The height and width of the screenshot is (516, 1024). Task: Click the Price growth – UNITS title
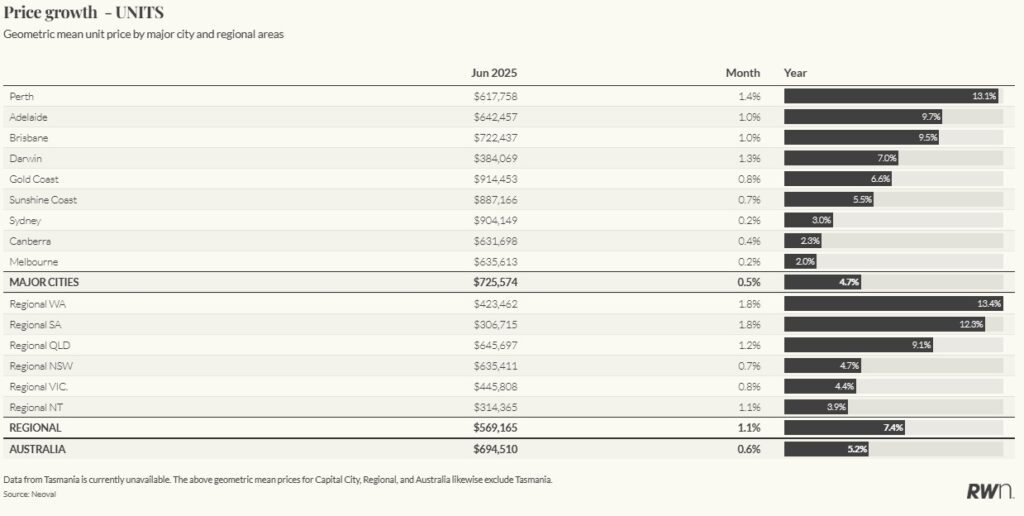[x=84, y=13]
